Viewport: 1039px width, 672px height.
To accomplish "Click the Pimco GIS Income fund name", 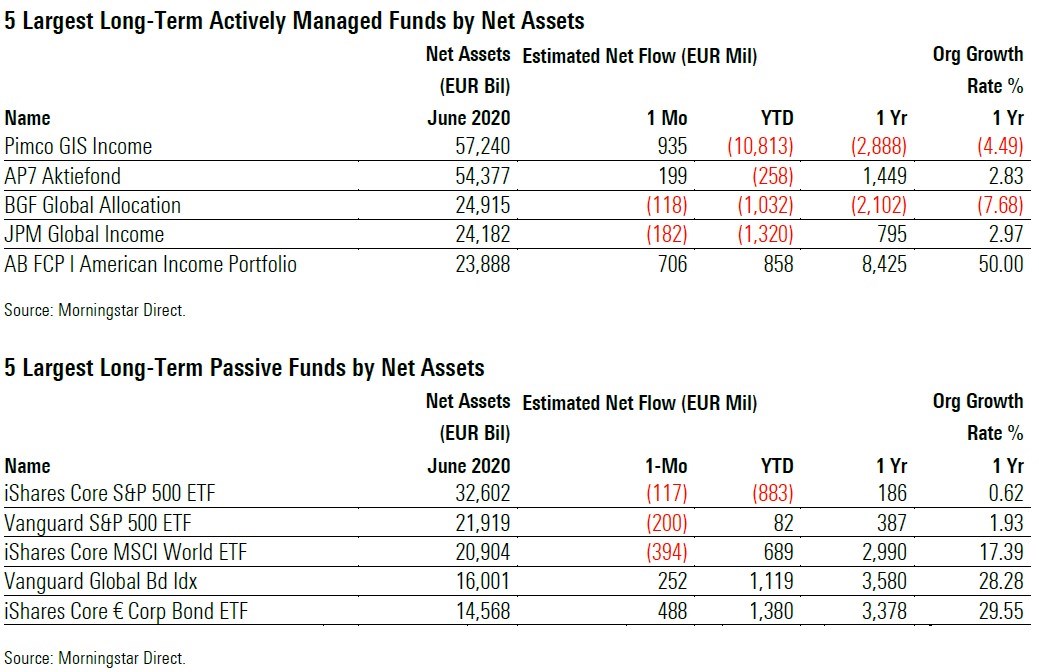I will pos(79,147).
